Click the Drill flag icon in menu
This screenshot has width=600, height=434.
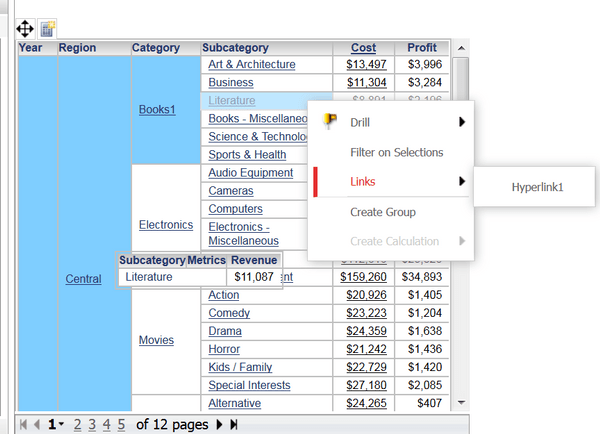[331, 122]
